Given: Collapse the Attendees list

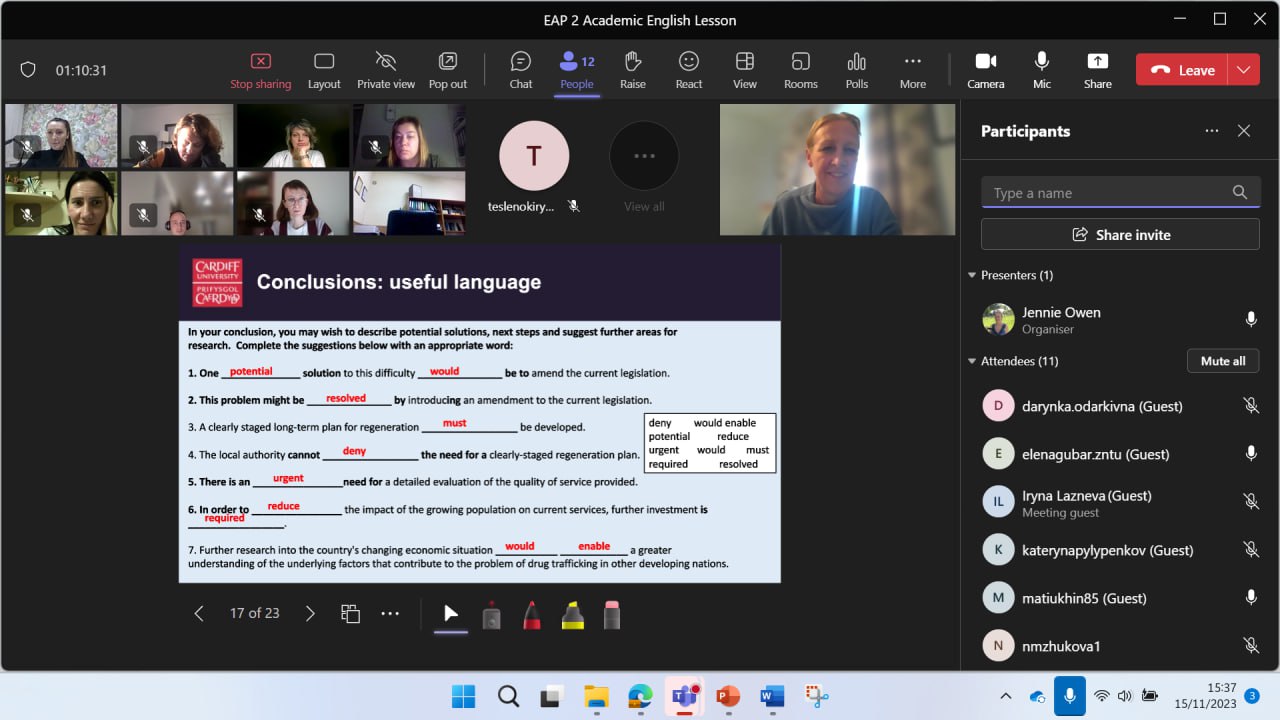Looking at the screenshot, I should point(971,361).
